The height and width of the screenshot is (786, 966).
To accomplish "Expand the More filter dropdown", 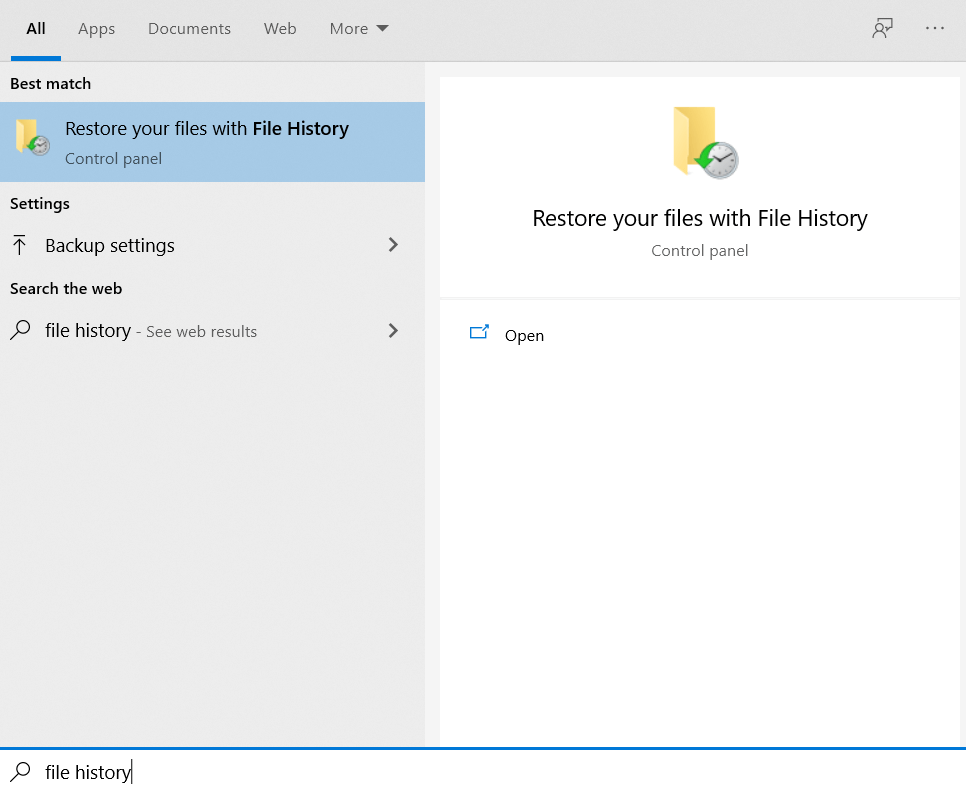I will [x=358, y=29].
